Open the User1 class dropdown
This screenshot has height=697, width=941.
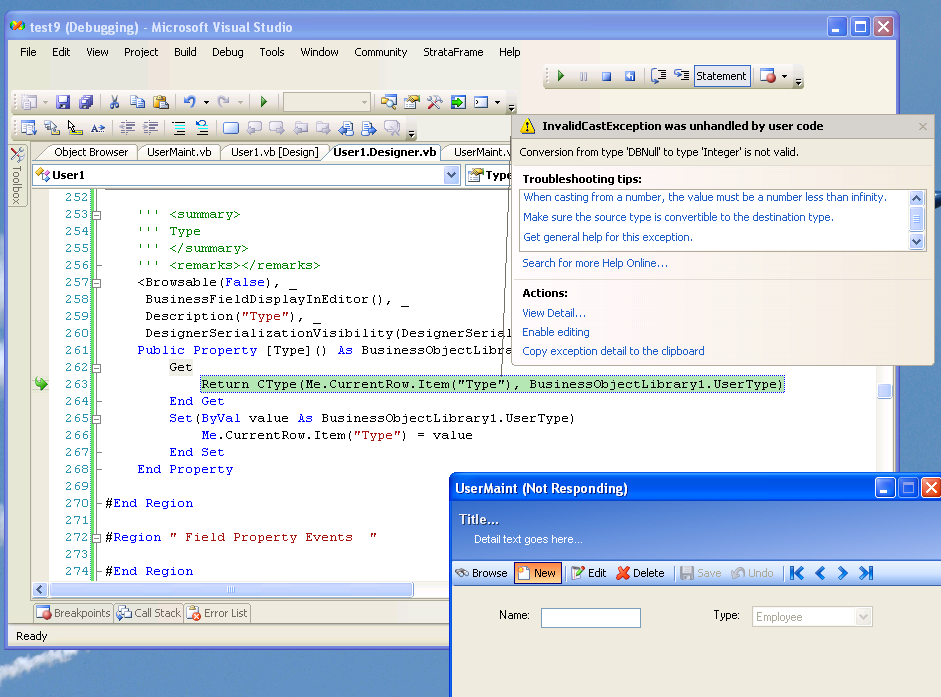point(451,175)
